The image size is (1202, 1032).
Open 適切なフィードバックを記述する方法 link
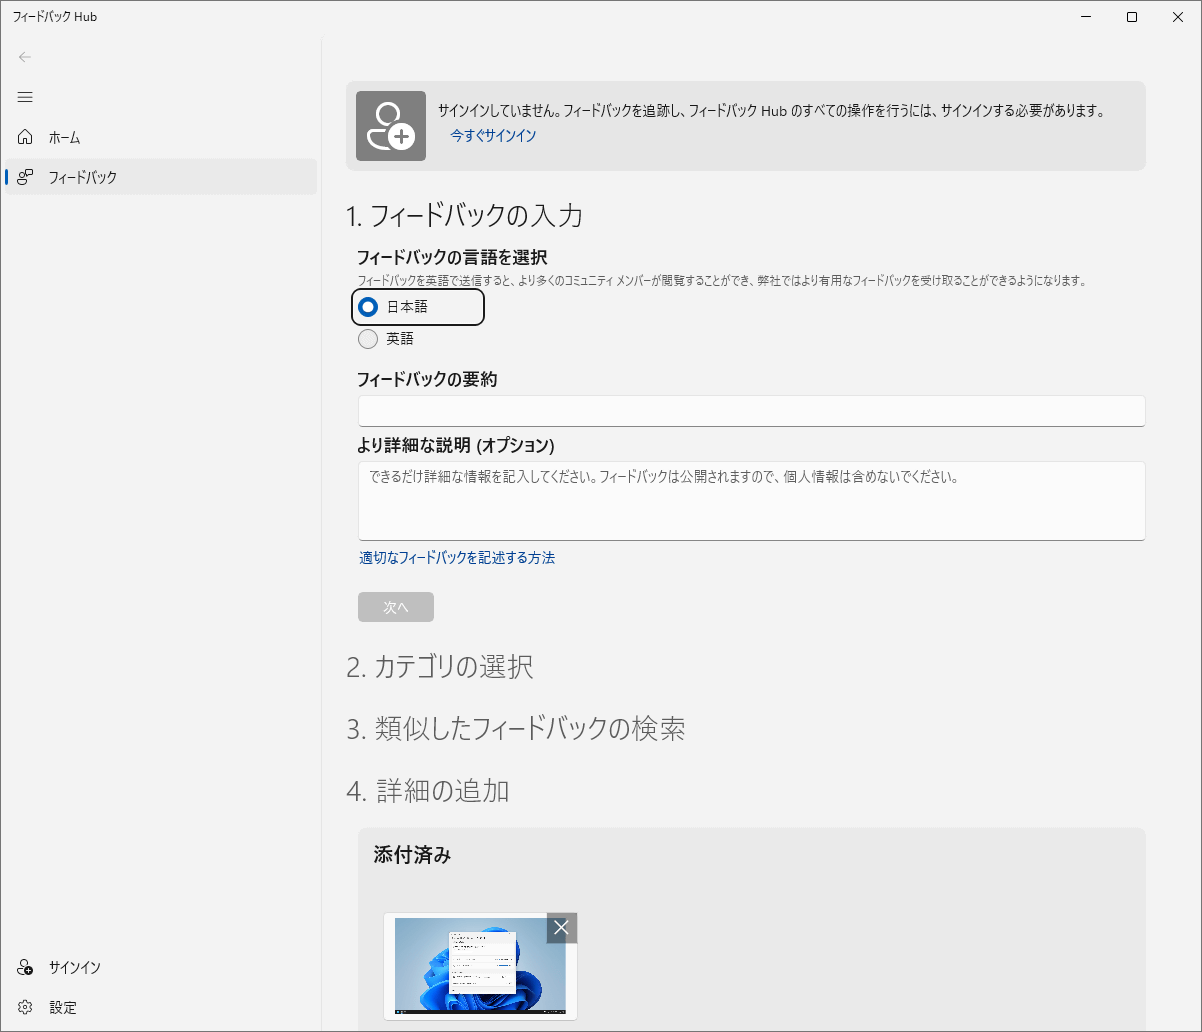click(x=457, y=558)
